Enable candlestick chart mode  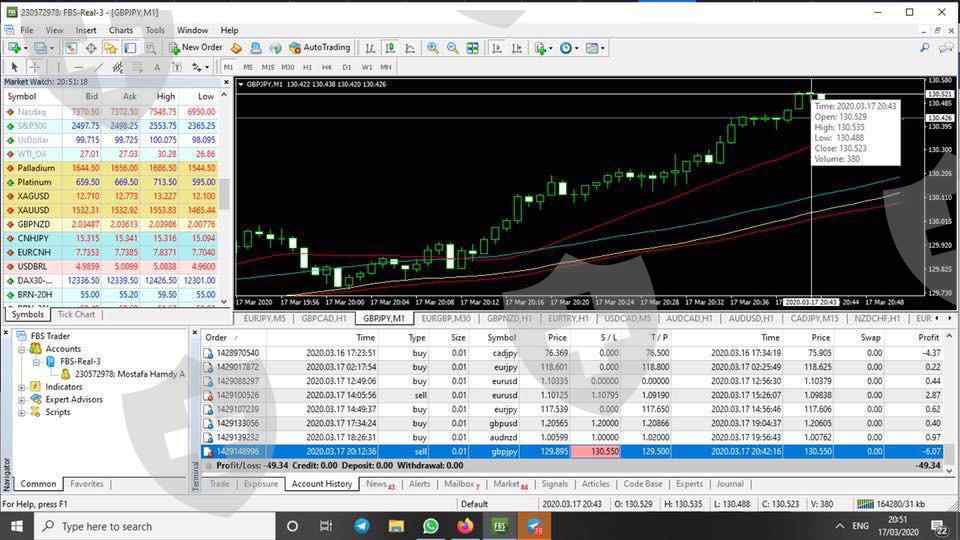(x=389, y=48)
